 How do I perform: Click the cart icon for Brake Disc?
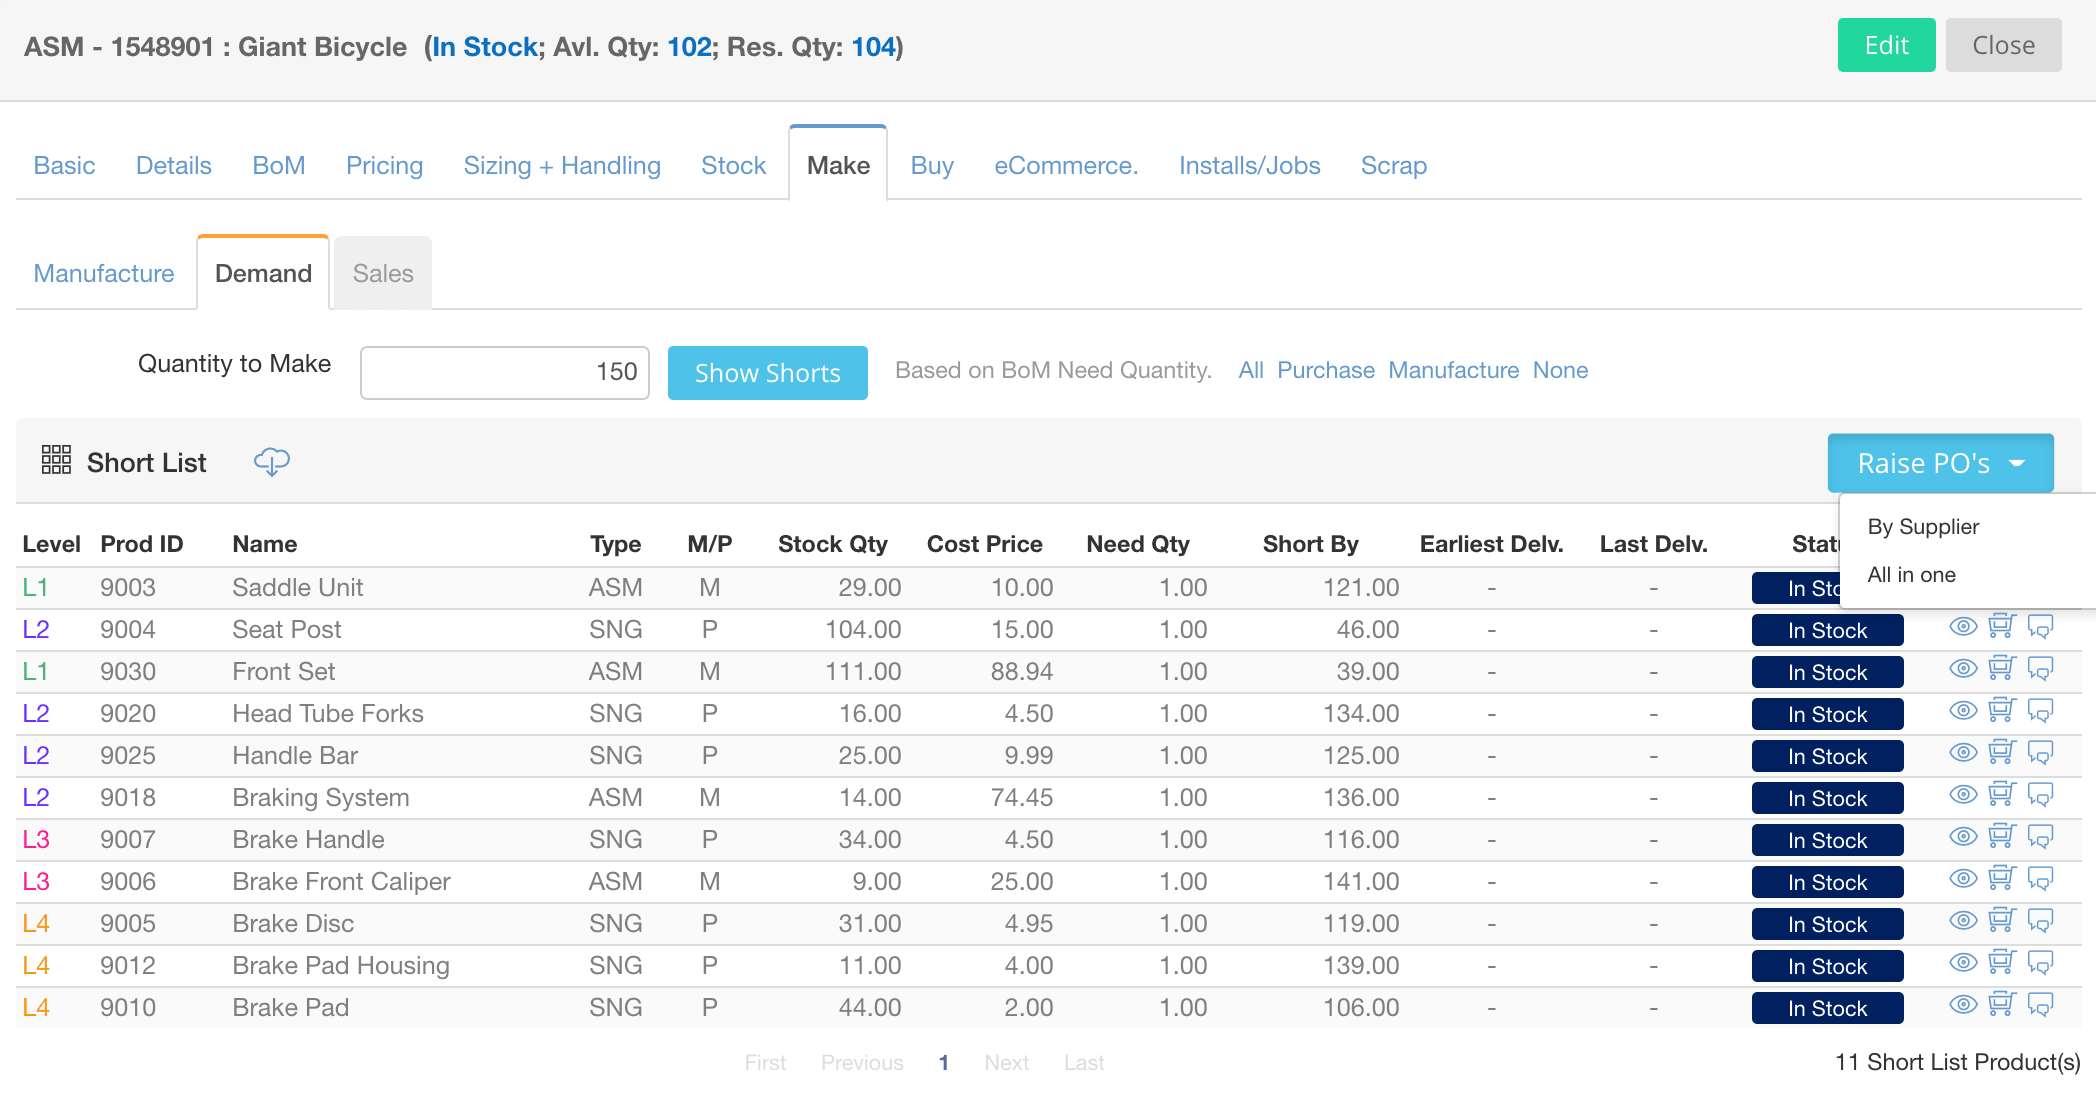click(2001, 921)
